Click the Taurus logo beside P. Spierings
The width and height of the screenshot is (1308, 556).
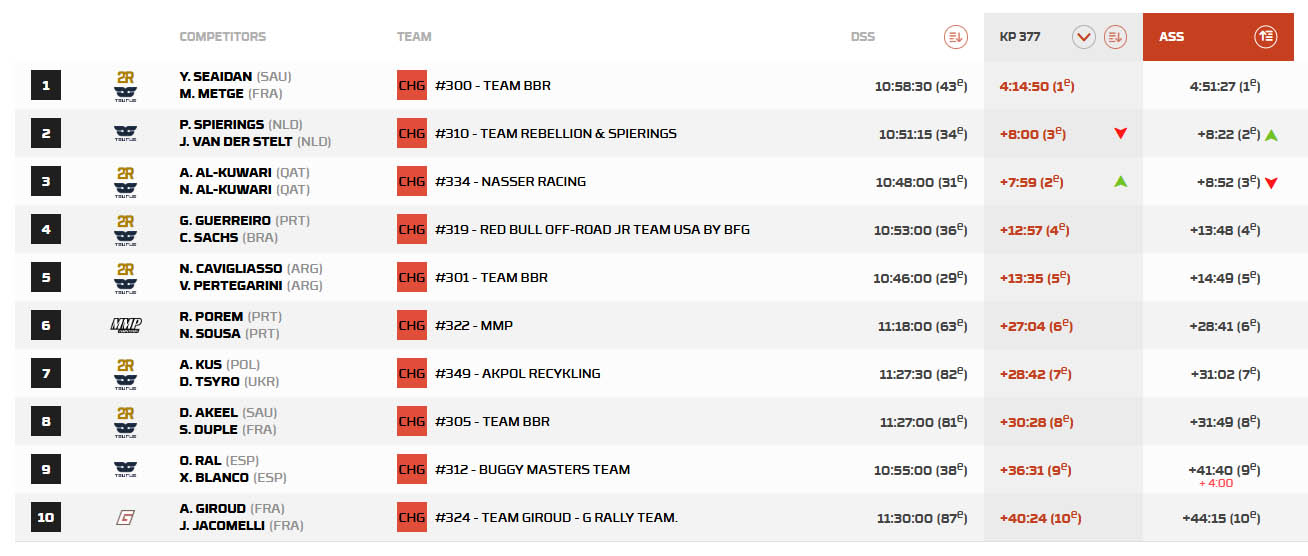point(126,133)
